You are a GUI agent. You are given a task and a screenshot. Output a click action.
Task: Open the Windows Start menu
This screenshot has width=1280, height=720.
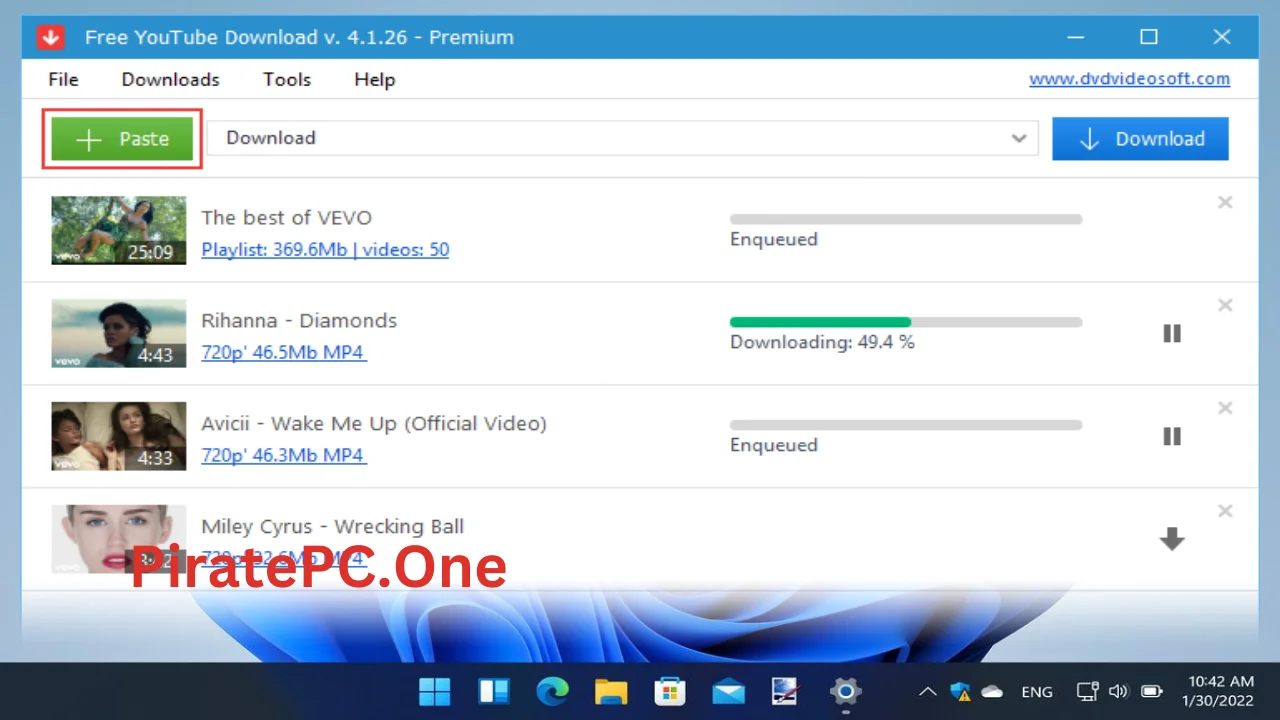point(435,691)
